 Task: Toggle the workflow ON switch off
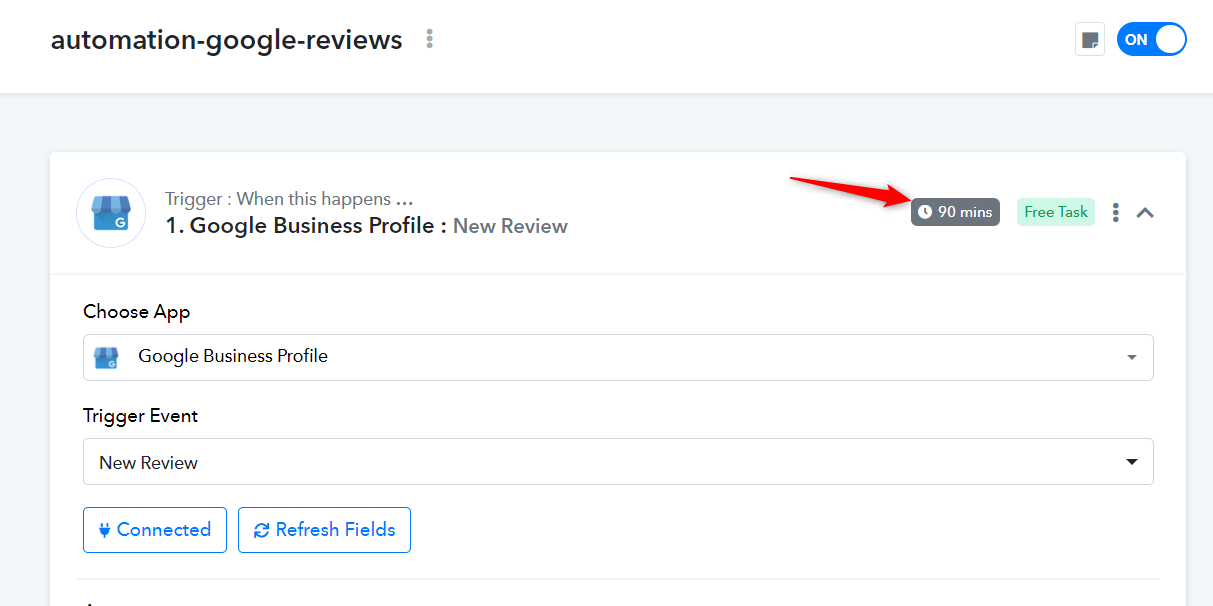(x=1151, y=40)
